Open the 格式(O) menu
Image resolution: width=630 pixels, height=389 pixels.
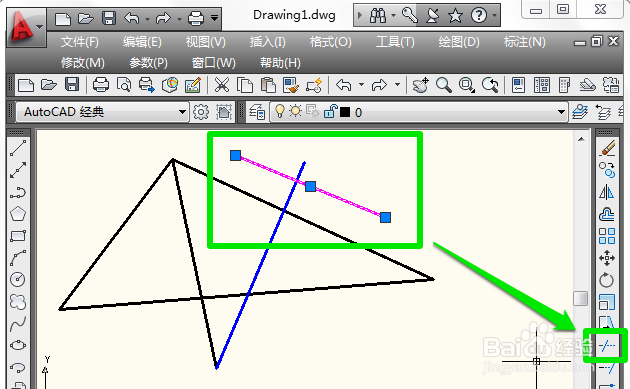click(331, 42)
